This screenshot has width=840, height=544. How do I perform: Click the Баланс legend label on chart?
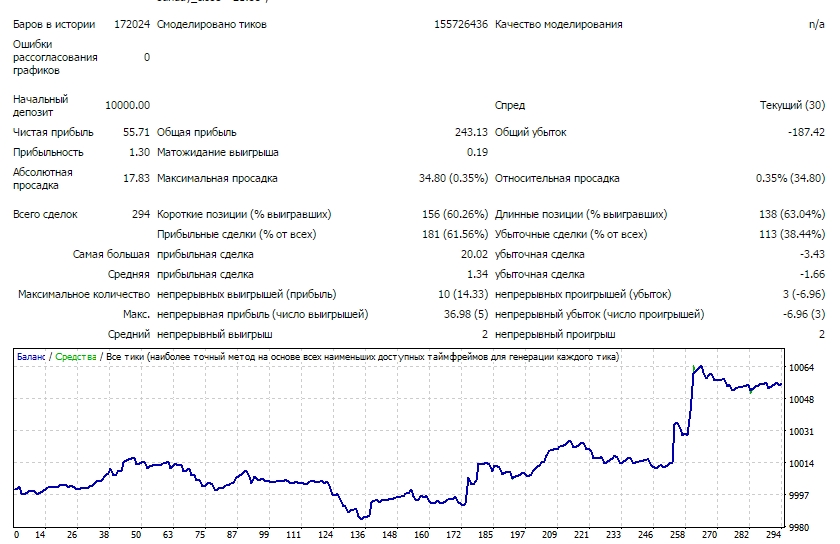point(31,357)
